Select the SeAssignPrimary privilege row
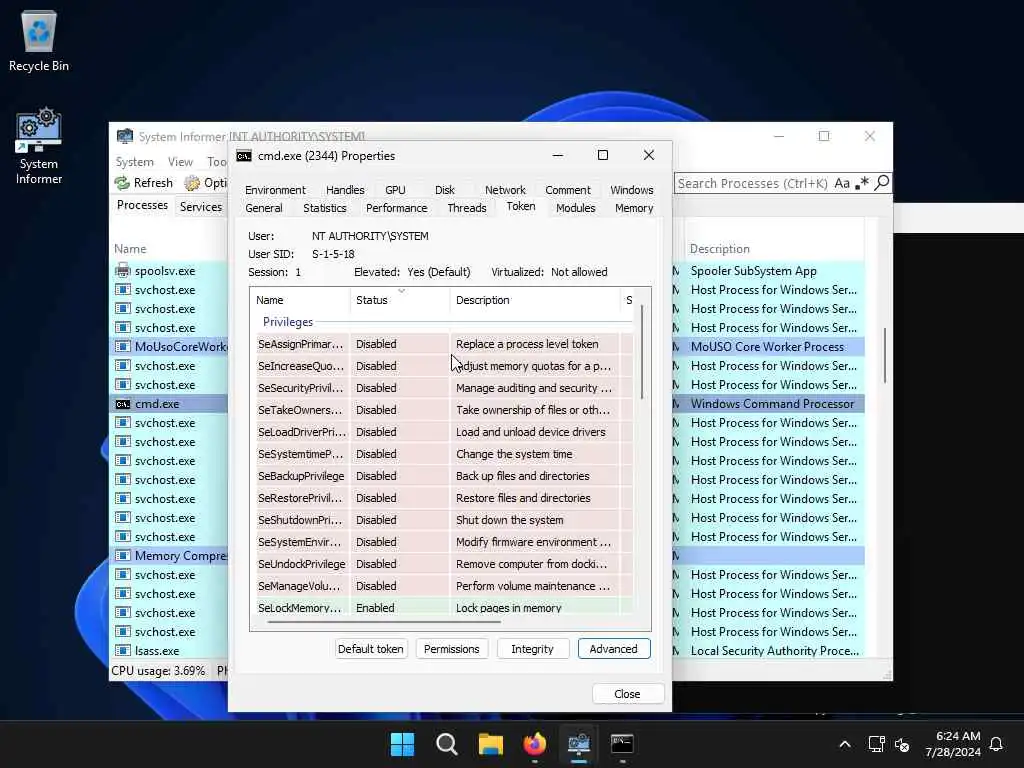This screenshot has height=768, width=1024. point(444,344)
